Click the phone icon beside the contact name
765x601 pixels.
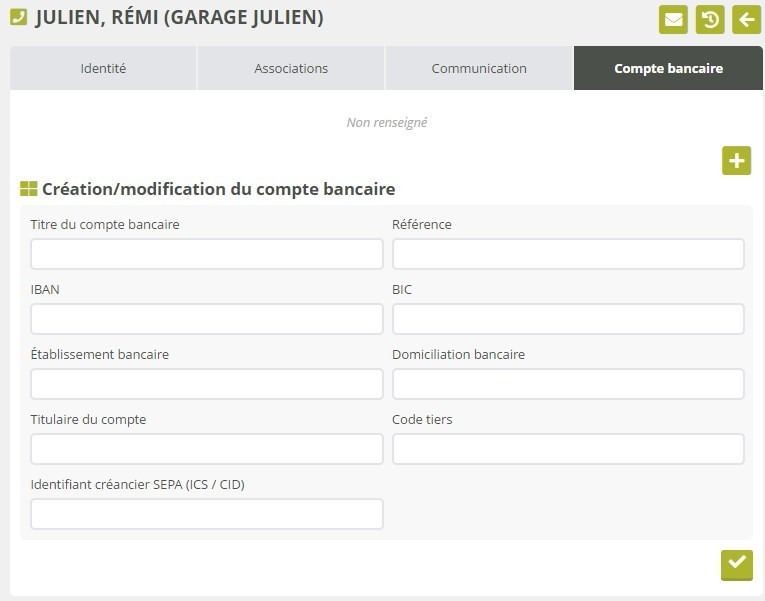[18, 18]
